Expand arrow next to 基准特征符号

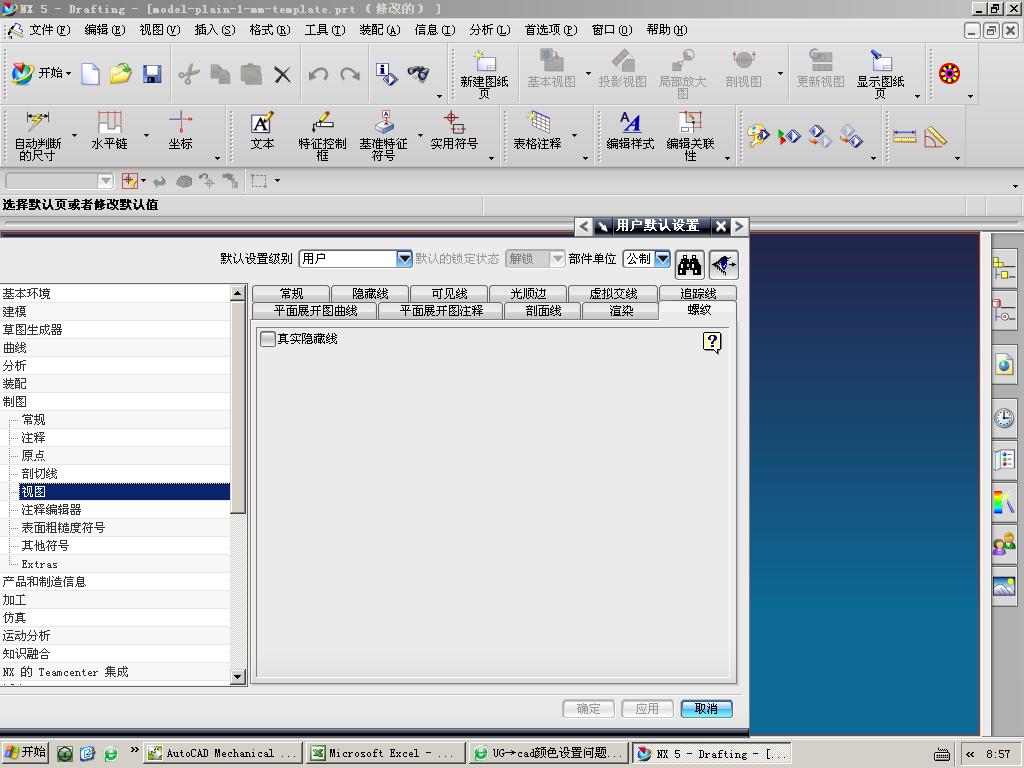pyautogui.click(x=420, y=136)
